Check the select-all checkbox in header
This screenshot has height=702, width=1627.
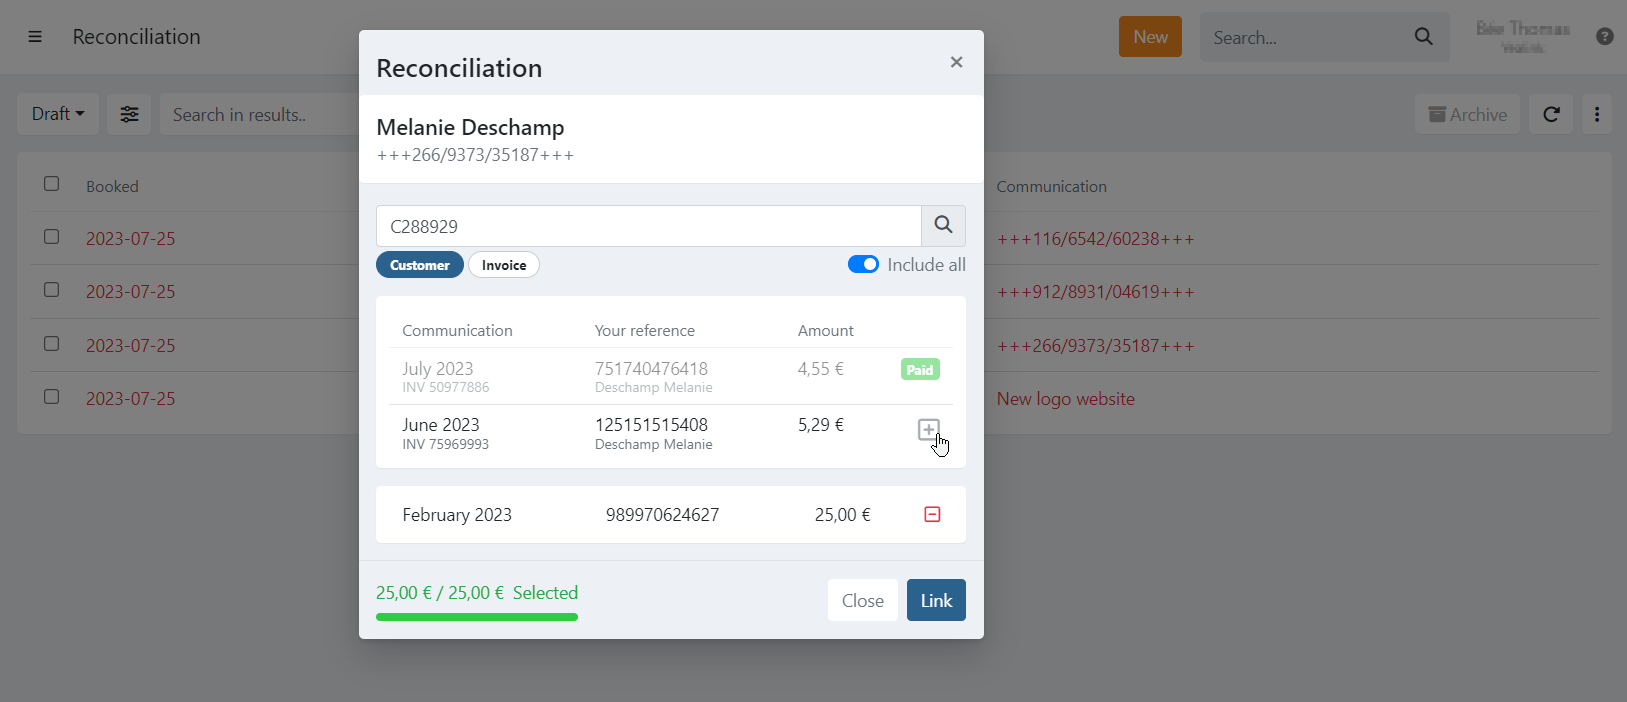pyautogui.click(x=52, y=184)
